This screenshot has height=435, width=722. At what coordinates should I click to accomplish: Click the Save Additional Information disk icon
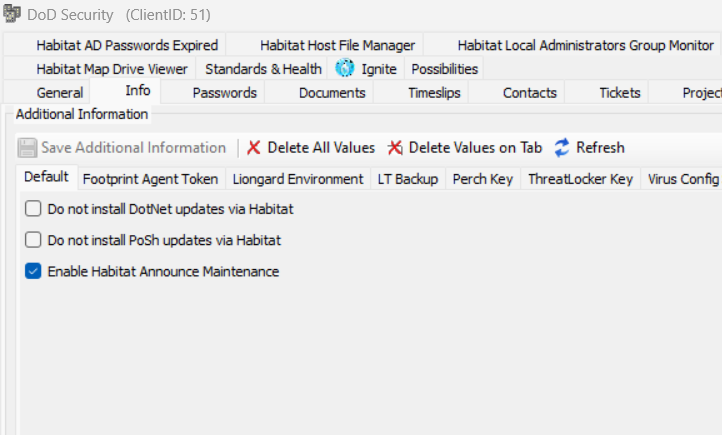[x=28, y=148]
